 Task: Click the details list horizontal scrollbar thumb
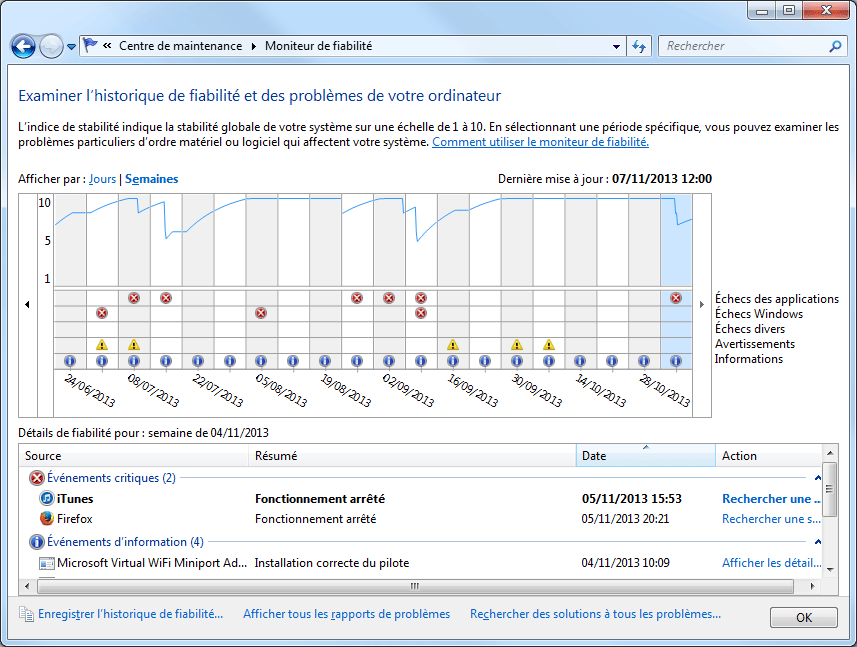pos(415,586)
